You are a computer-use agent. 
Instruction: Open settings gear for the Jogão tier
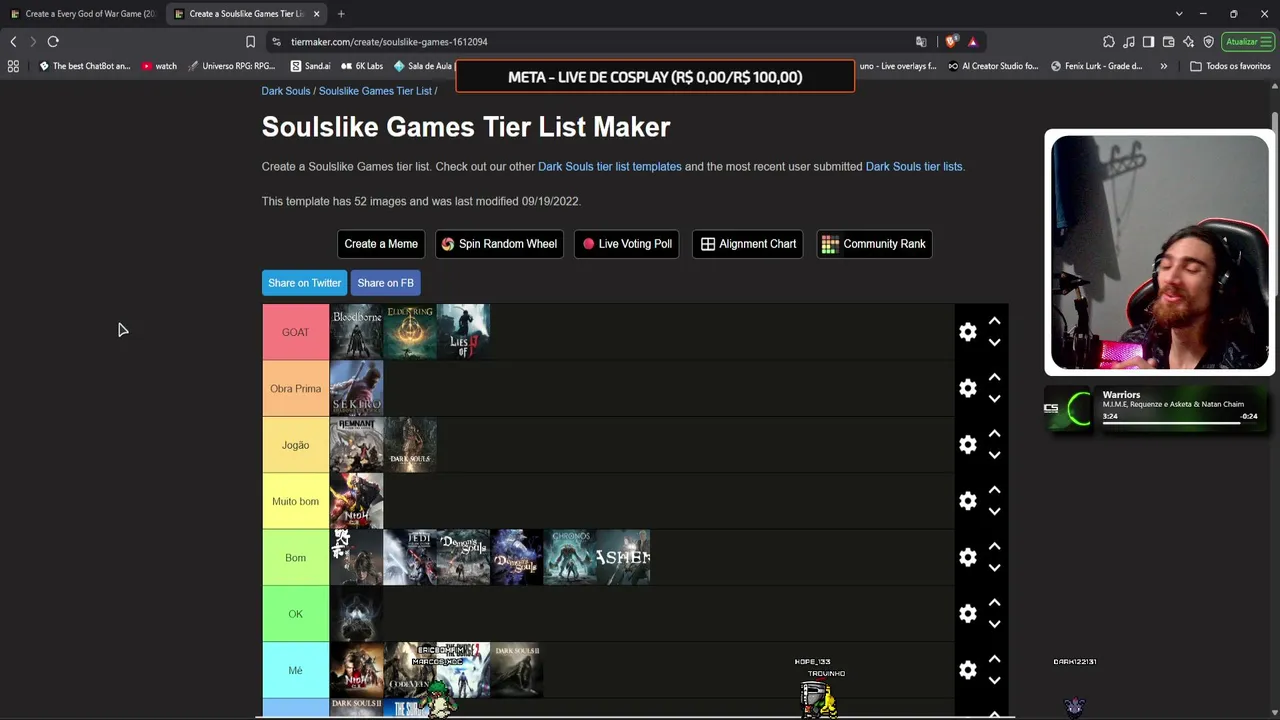click(x=967, y=445)
